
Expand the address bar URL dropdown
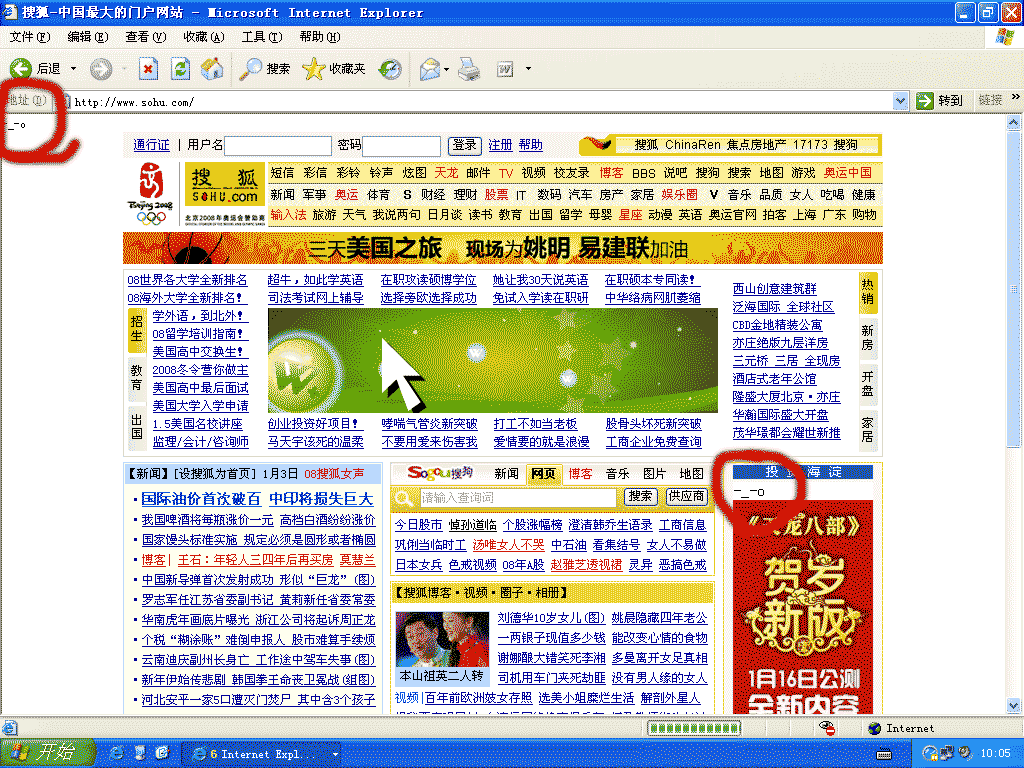(901, 101)
